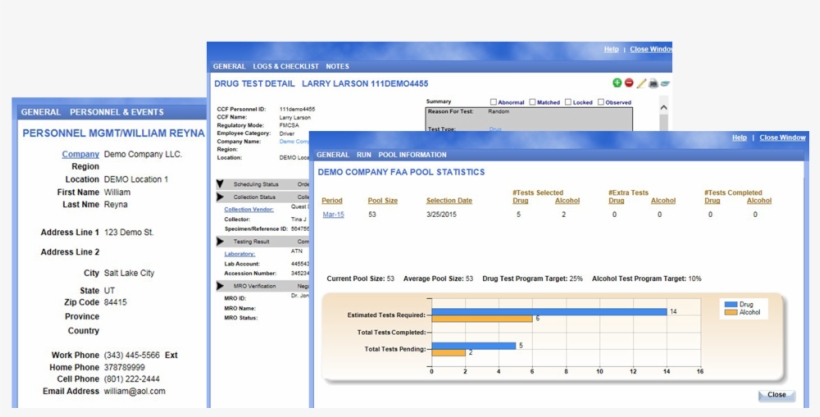Click the icon right of the printer icon
The width and height of the screenshot is (820, 417).
pyautogui.click(x=665, y=83)
